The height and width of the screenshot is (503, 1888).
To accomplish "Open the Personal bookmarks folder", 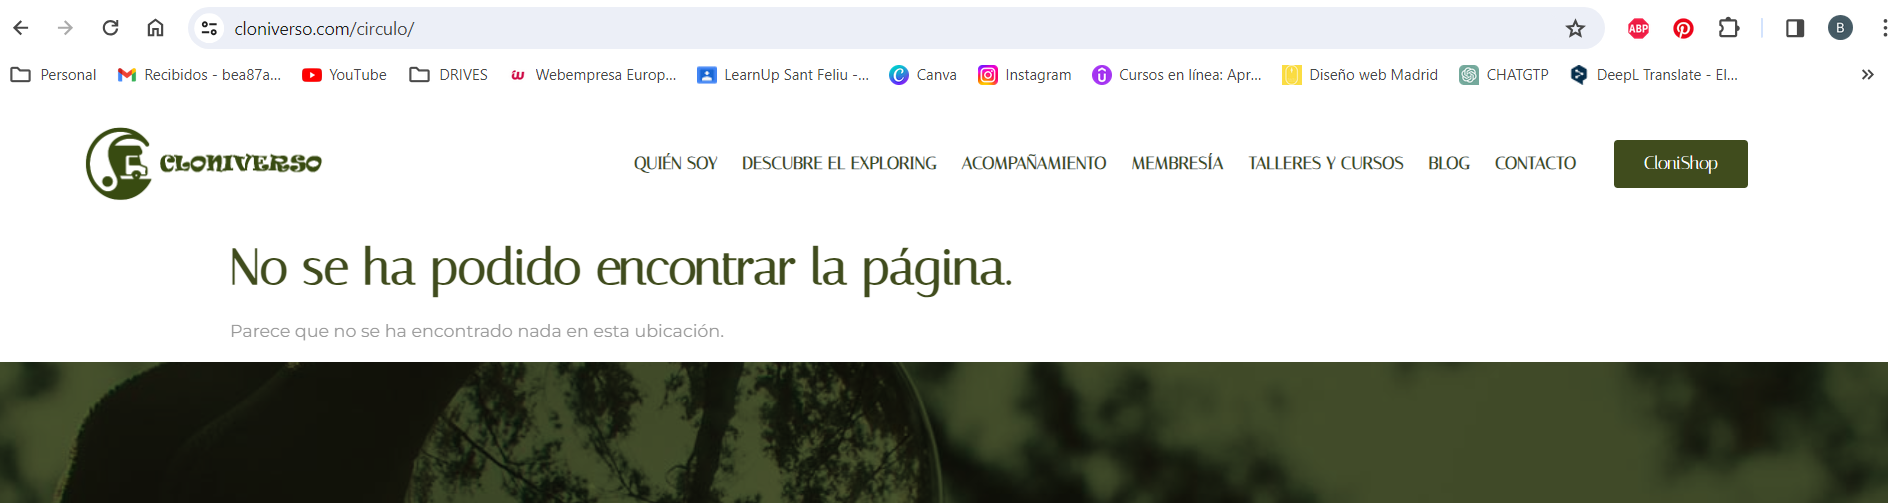I will coord(54,75).
